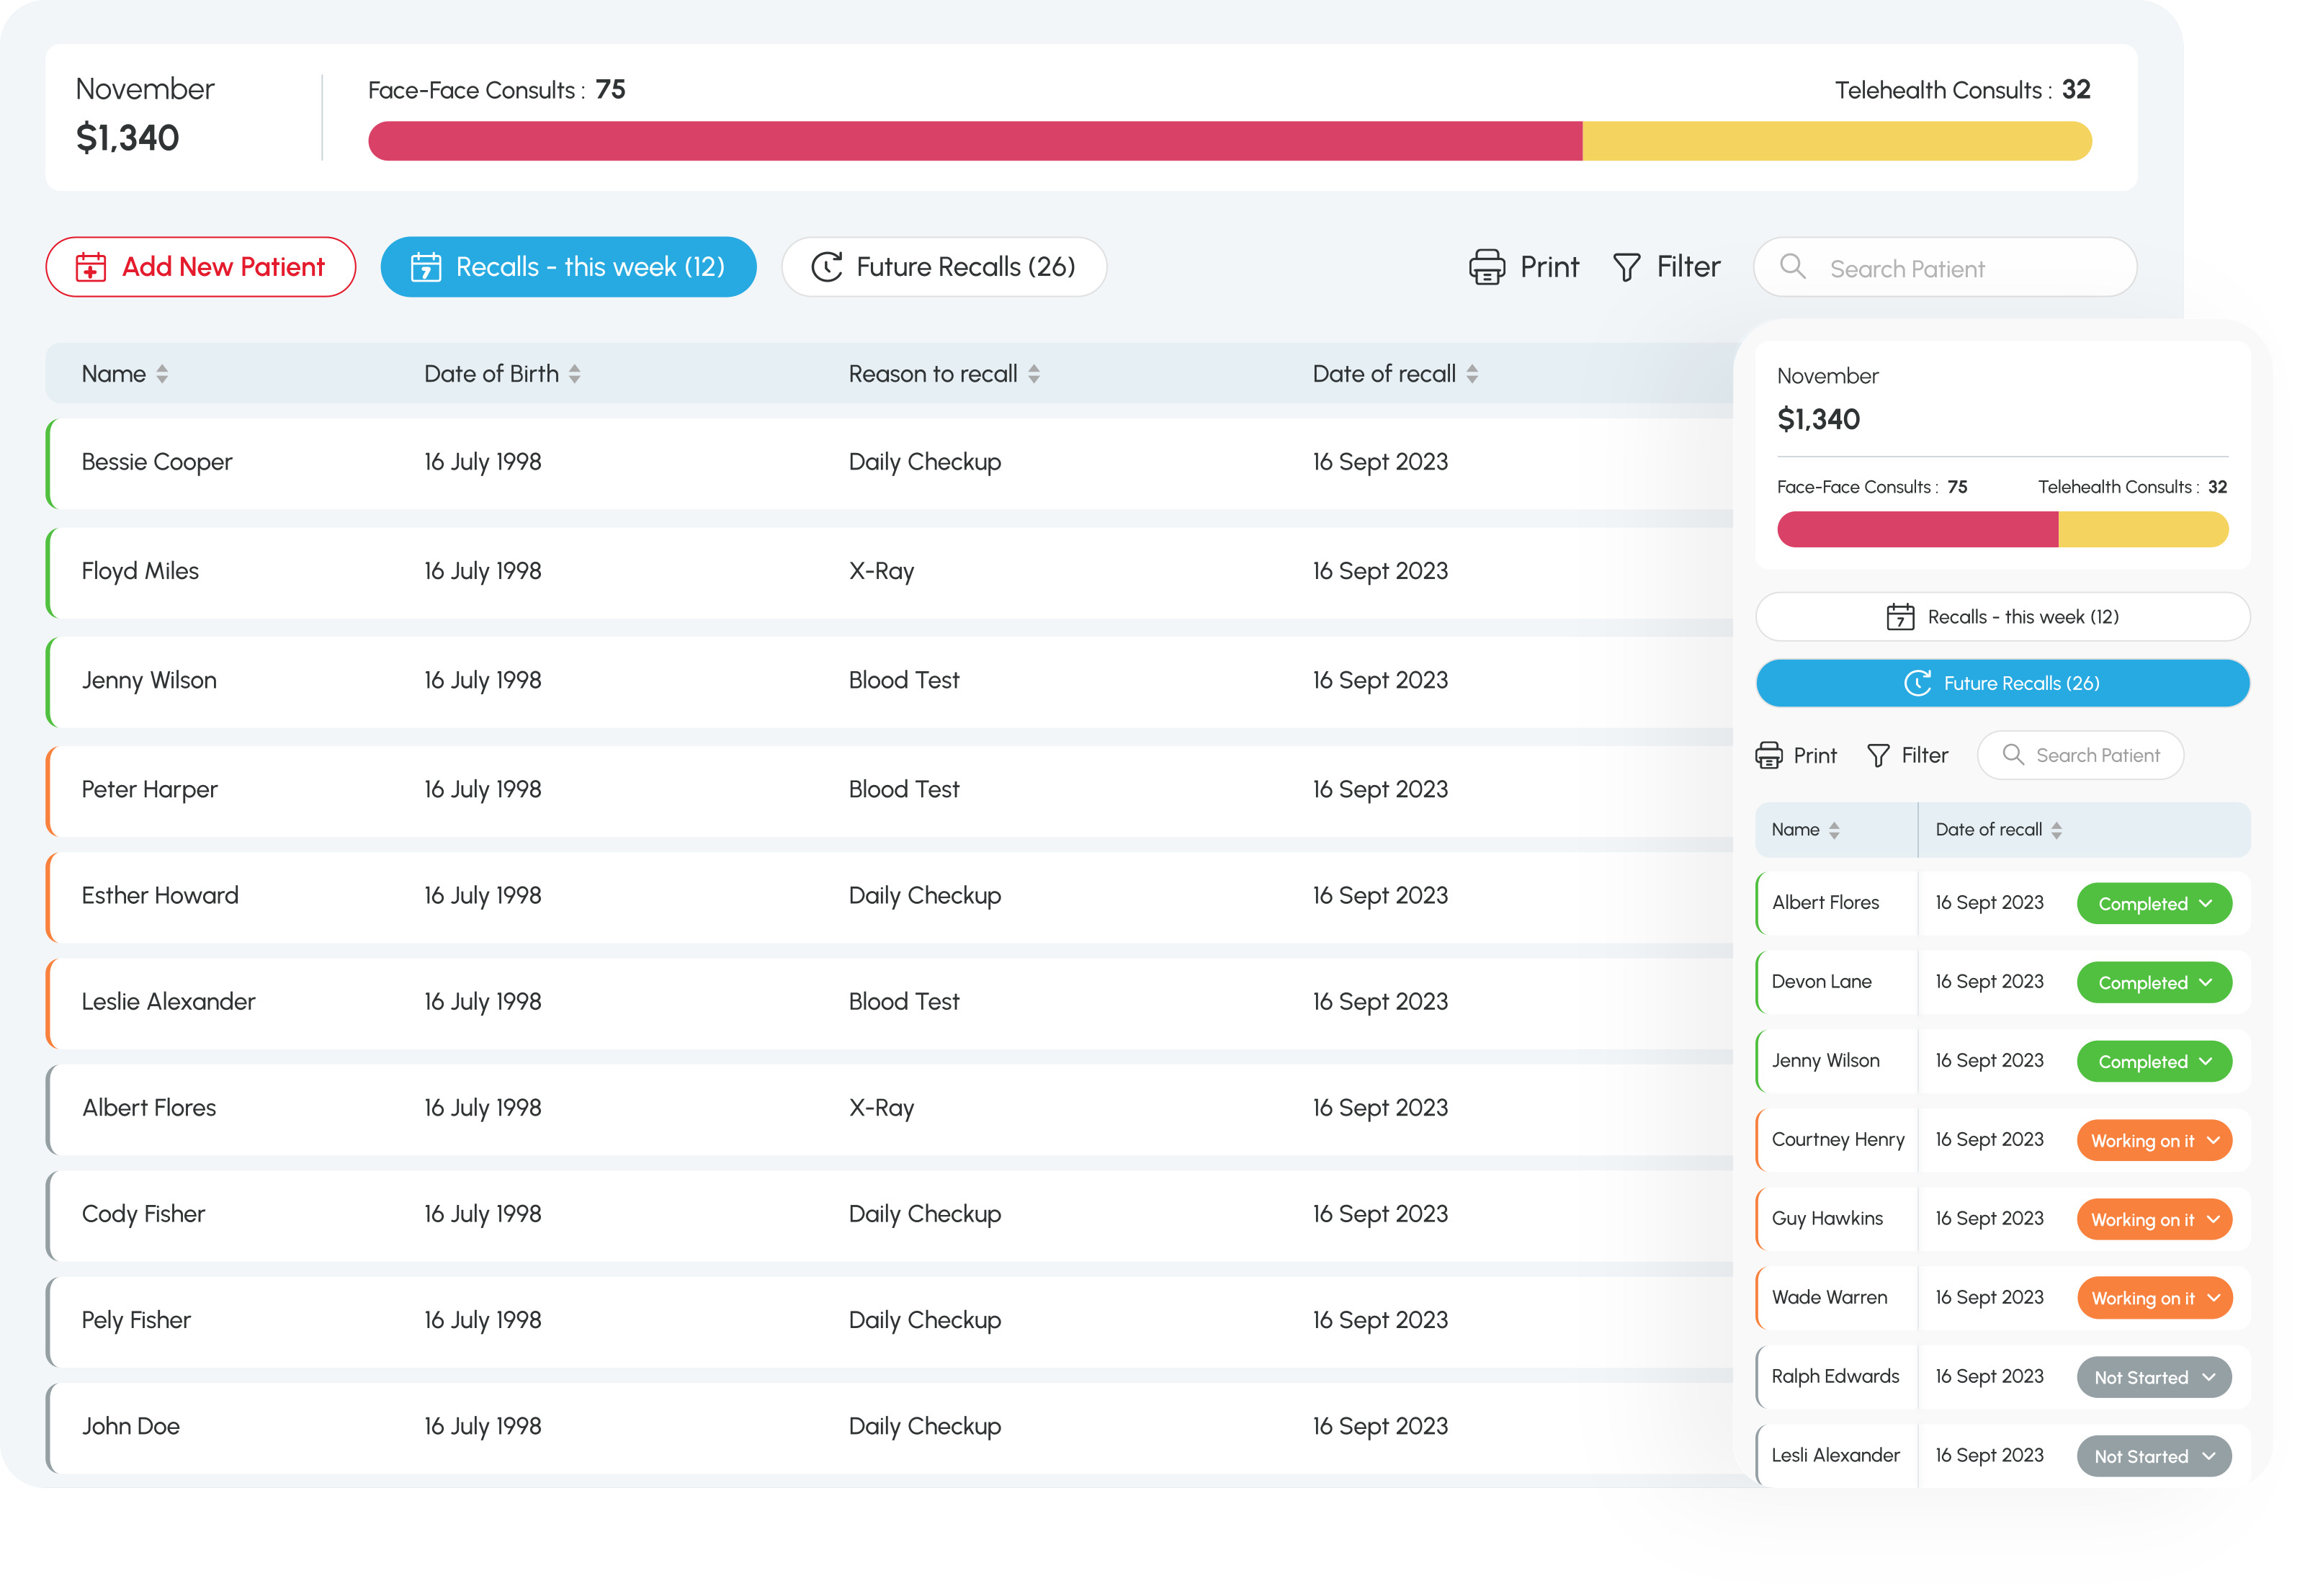Switch to Recalls - this week (12) tab

[x=568, y=267]
